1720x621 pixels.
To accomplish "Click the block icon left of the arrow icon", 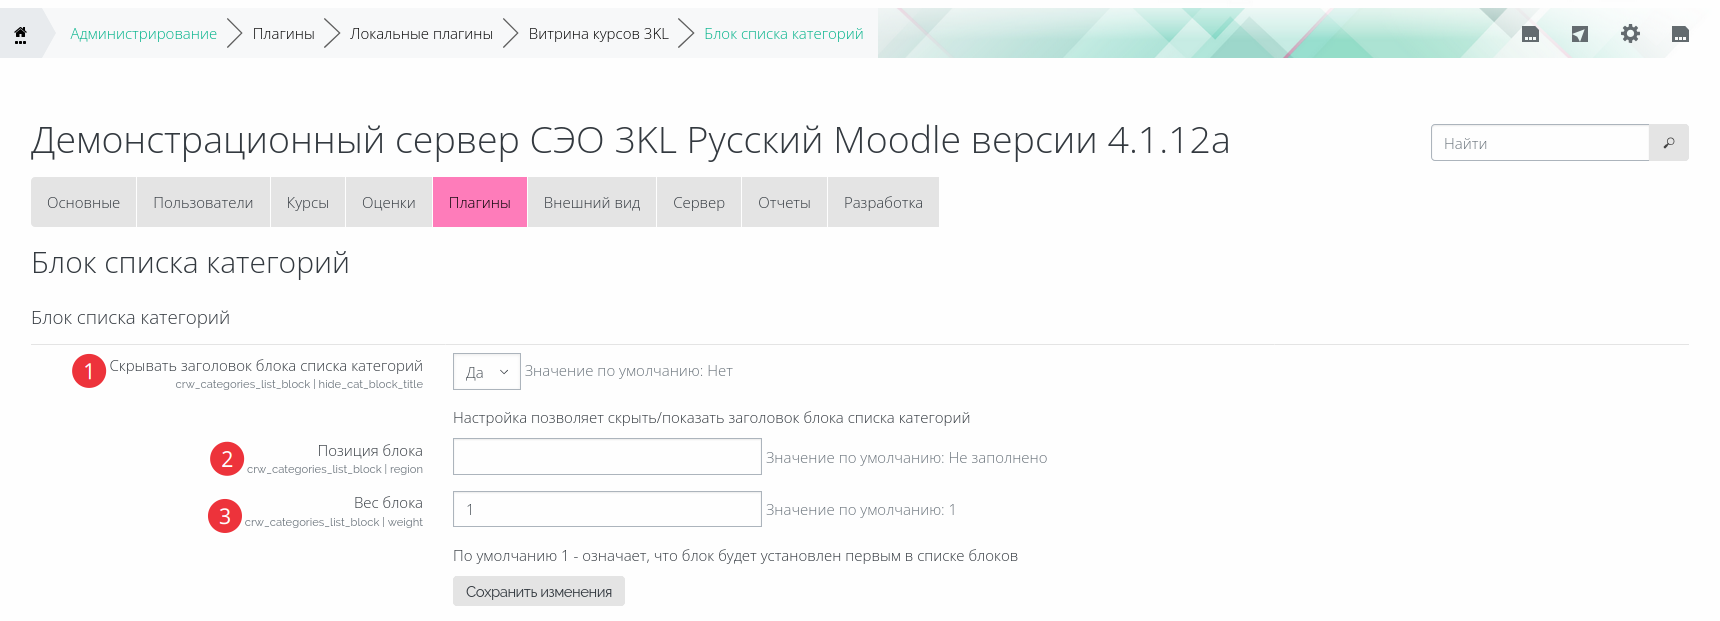I will click(1530, 34).
